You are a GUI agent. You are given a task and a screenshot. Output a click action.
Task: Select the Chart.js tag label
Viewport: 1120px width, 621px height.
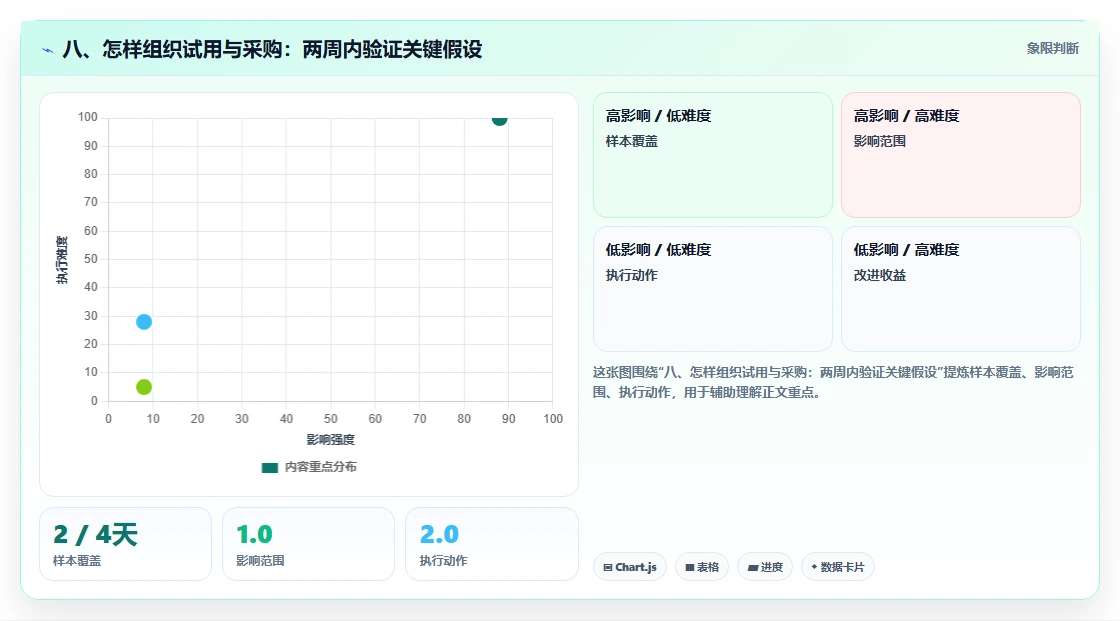636,567
